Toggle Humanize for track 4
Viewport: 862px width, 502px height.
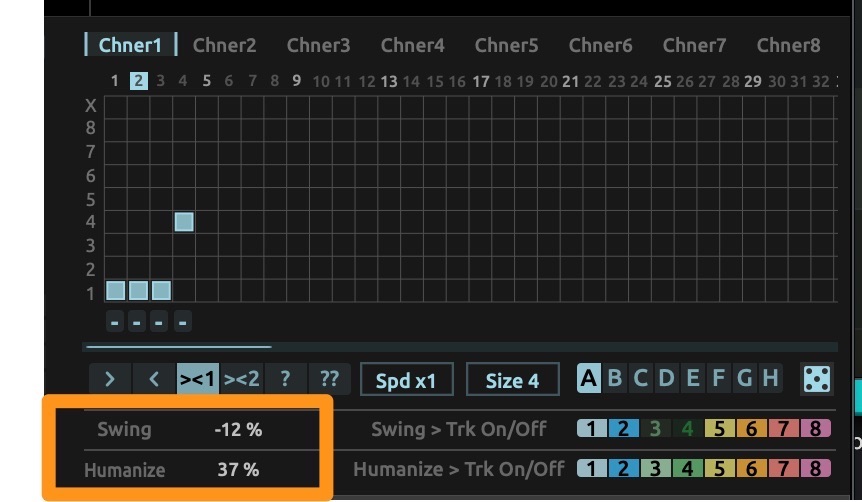[688, 468]
